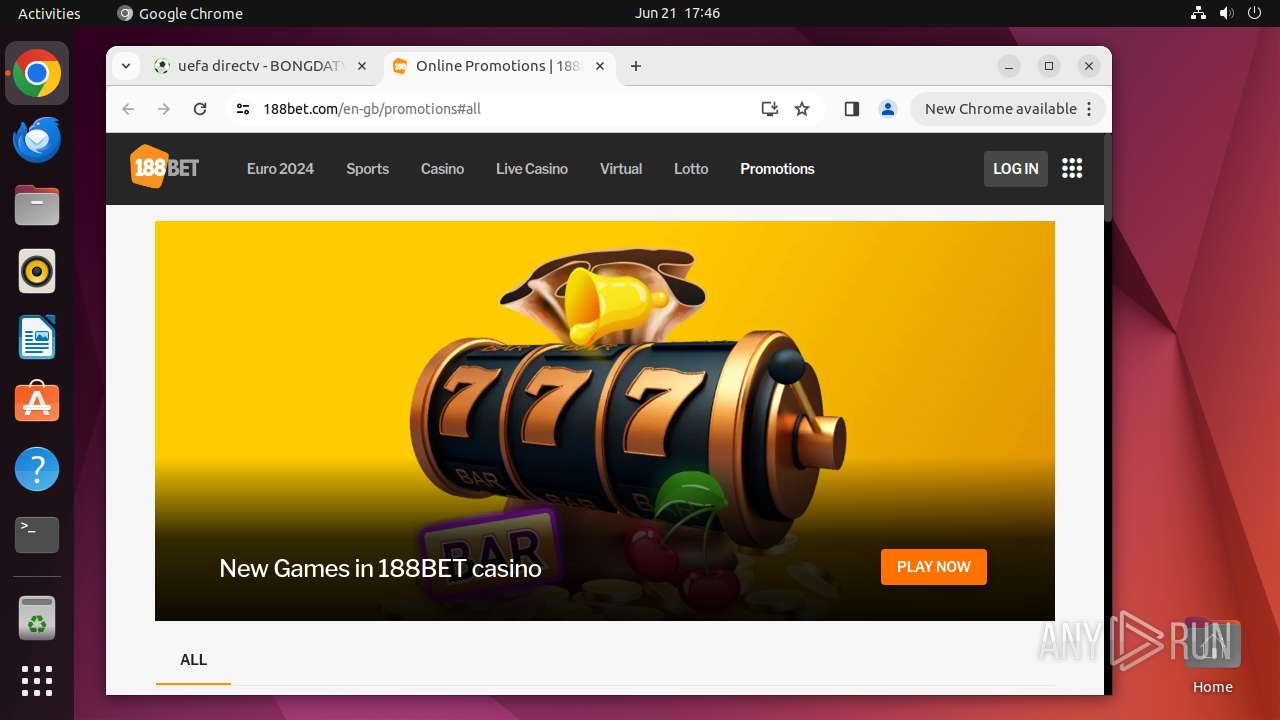
Task: Go to Casino section
Action: (x=442, y=169)
